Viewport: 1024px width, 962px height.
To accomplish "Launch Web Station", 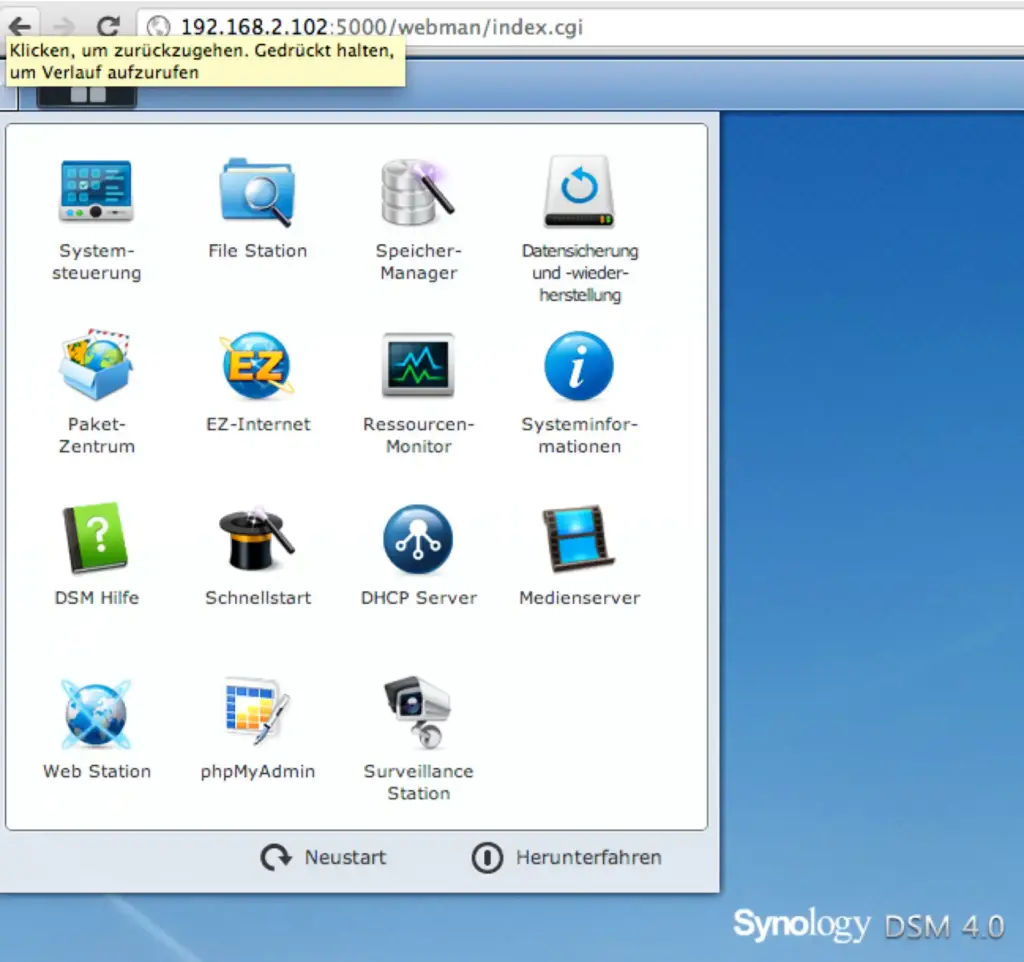I will (96, 713).
